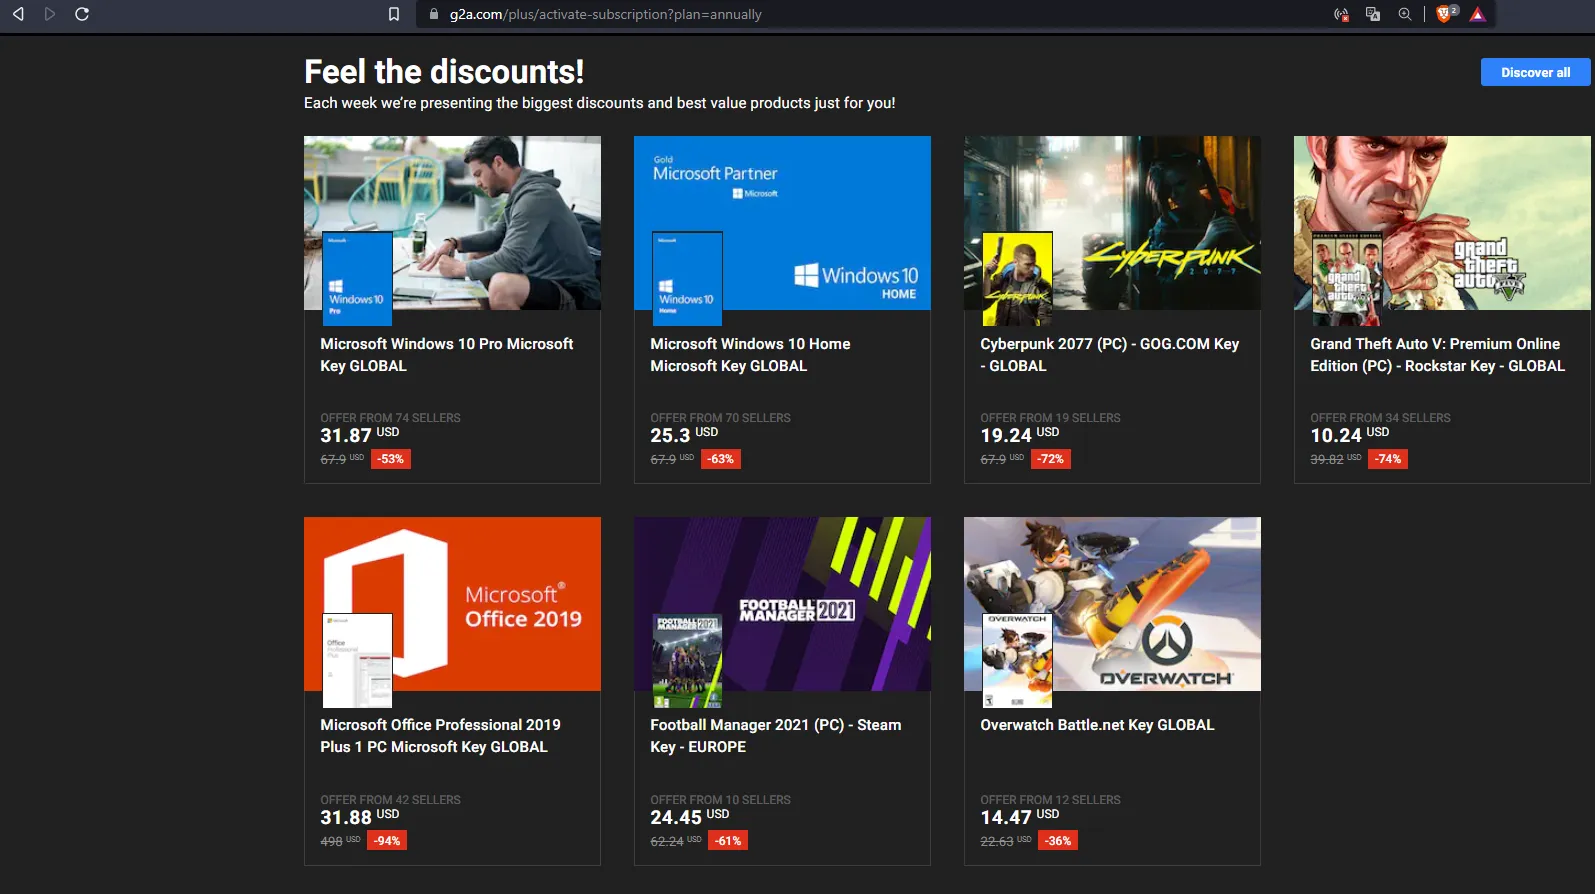1595x894 pixels.
Task: Click the 31.87 USD price
Action: (x=359, y=435)
